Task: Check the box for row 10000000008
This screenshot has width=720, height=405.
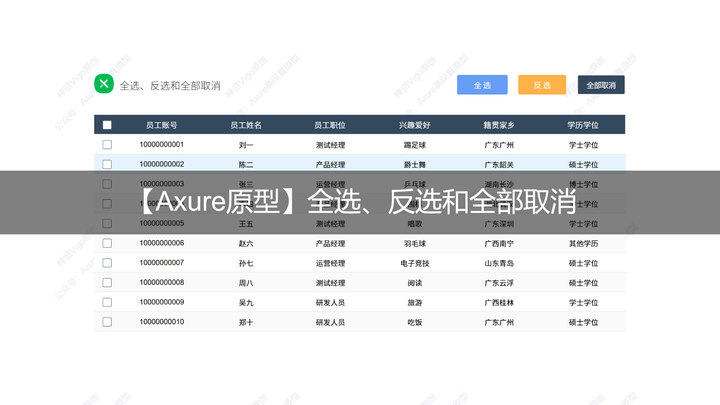Action: [107, 283]
